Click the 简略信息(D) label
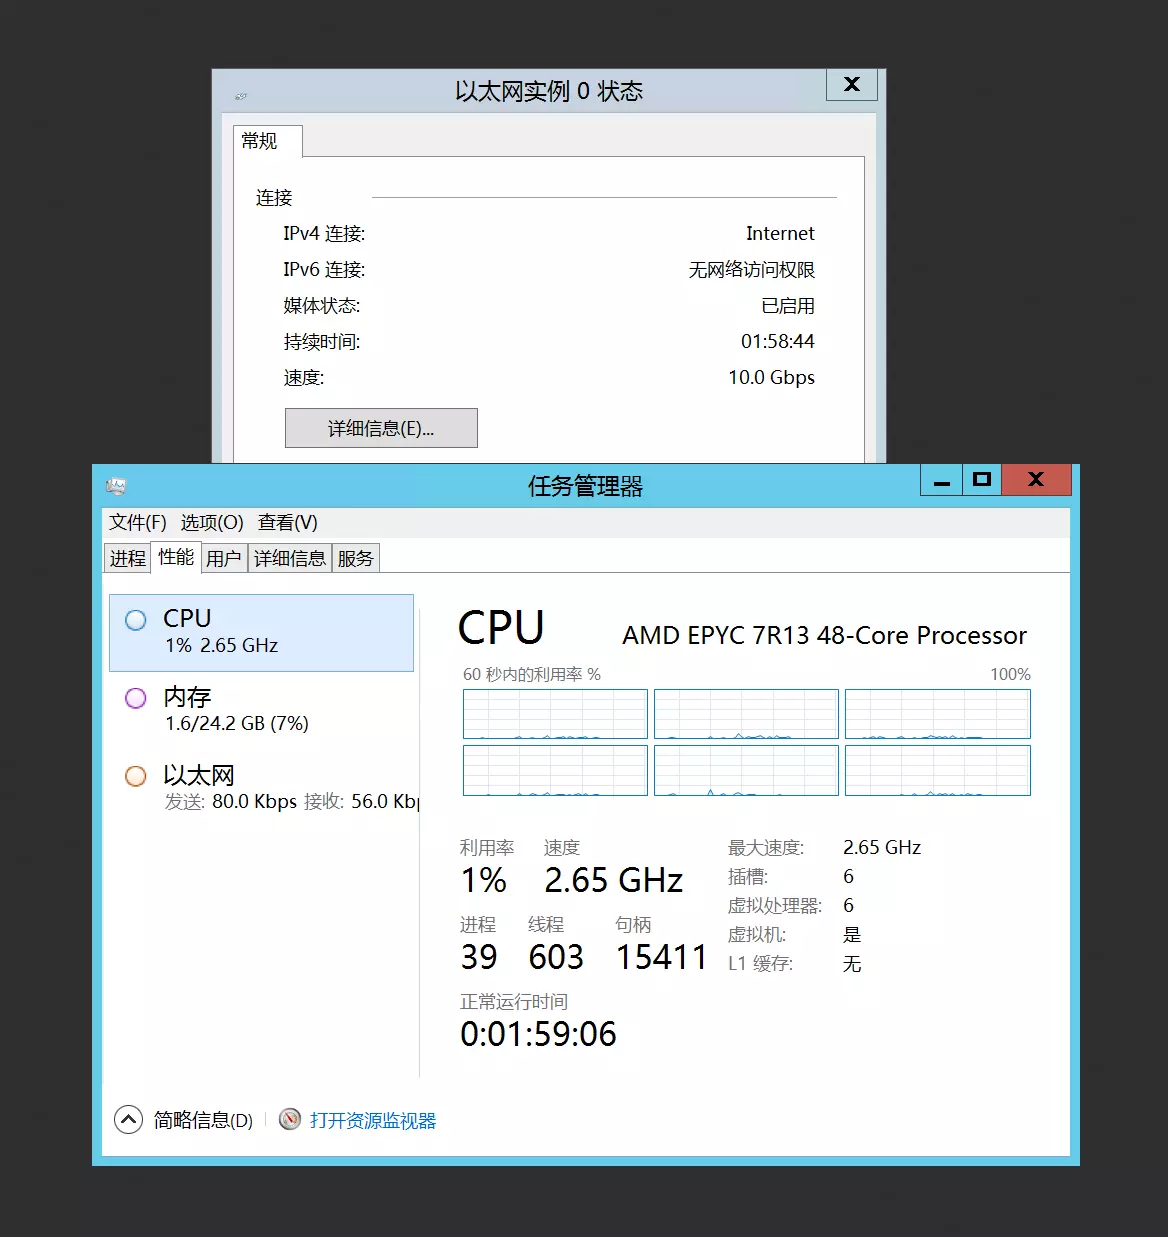The height and width of the screenshot is (1237, 1168). (x=203, y=1120)
